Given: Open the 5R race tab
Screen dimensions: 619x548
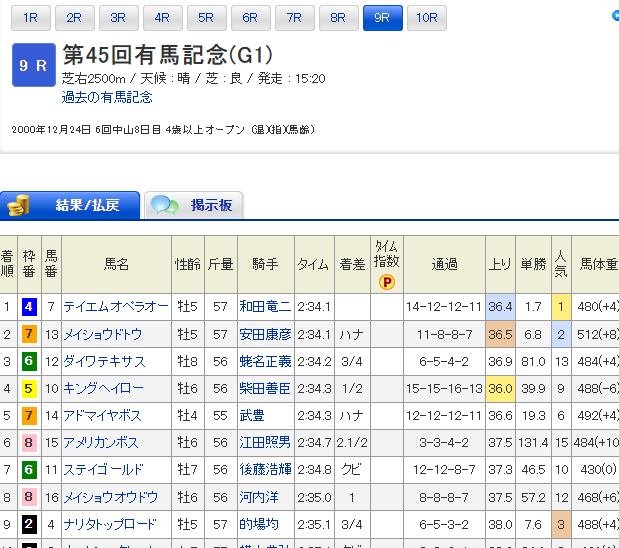Looking at the screenshot, I should point(206,18).
